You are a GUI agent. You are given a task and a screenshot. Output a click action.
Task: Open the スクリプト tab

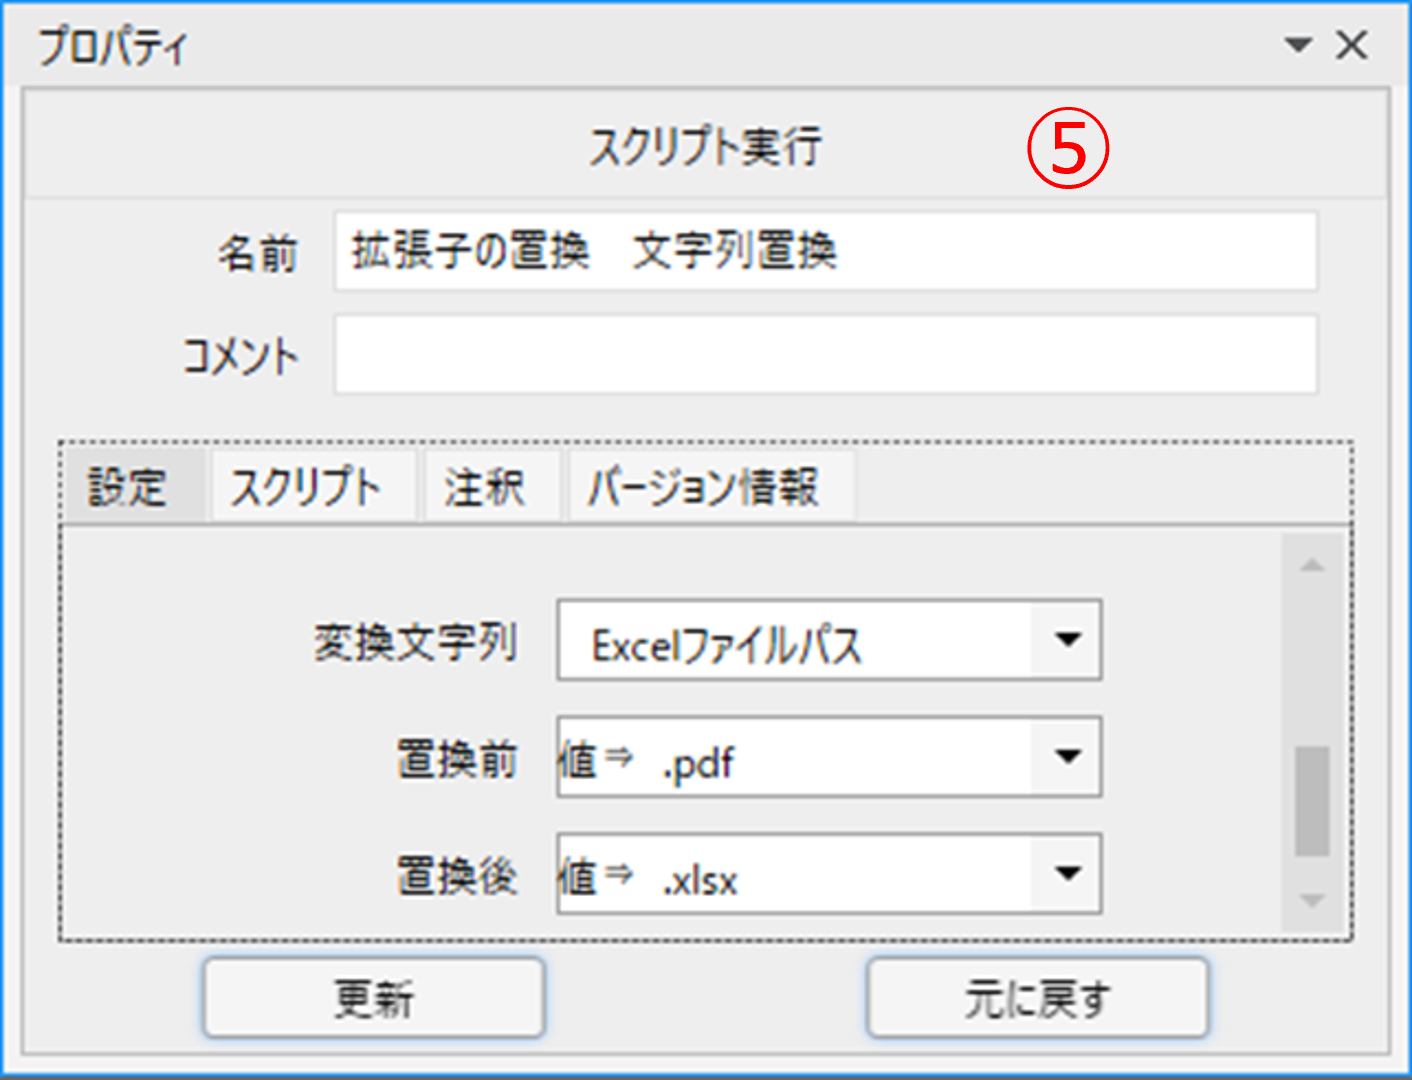tap(306, 487)
